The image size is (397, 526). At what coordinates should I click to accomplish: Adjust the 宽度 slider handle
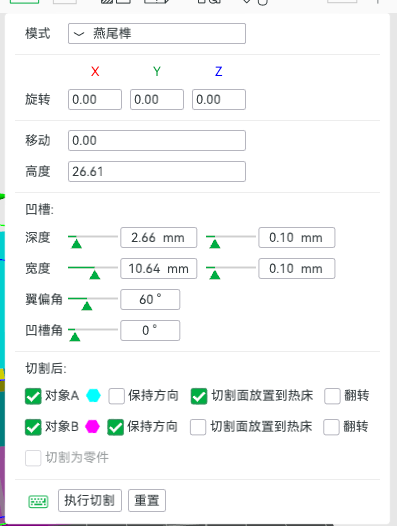pos(95,275)
